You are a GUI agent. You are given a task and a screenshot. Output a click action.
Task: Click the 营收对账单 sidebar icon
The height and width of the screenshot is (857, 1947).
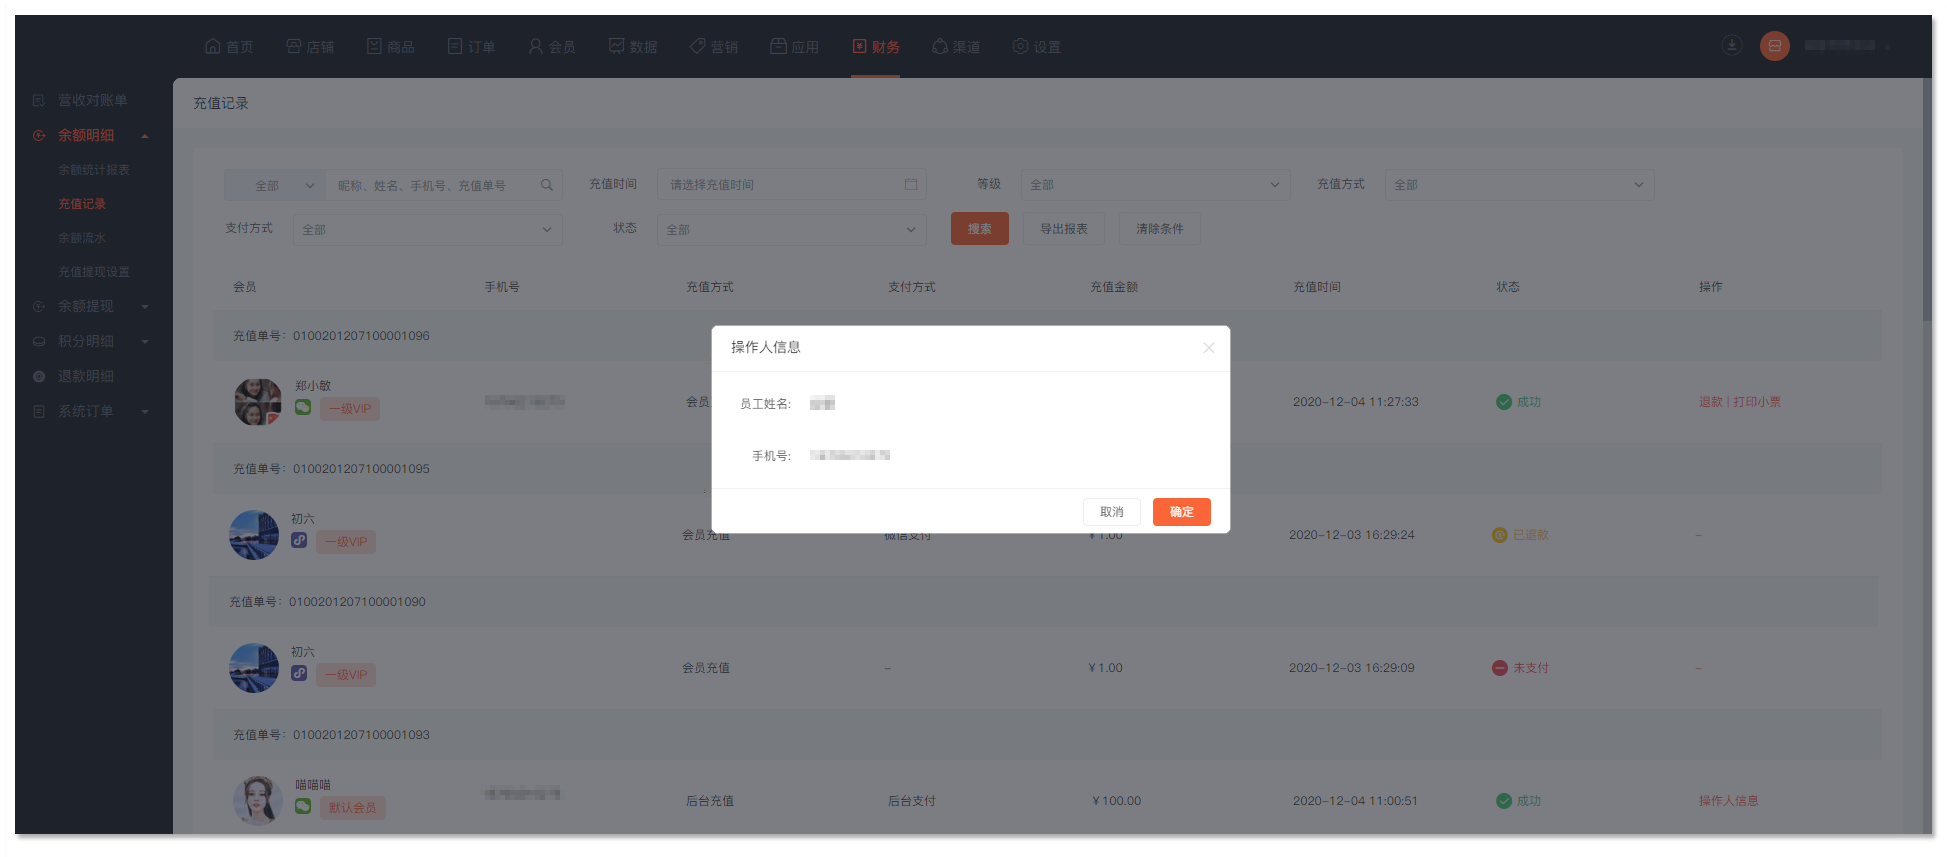tap(39, 100)
